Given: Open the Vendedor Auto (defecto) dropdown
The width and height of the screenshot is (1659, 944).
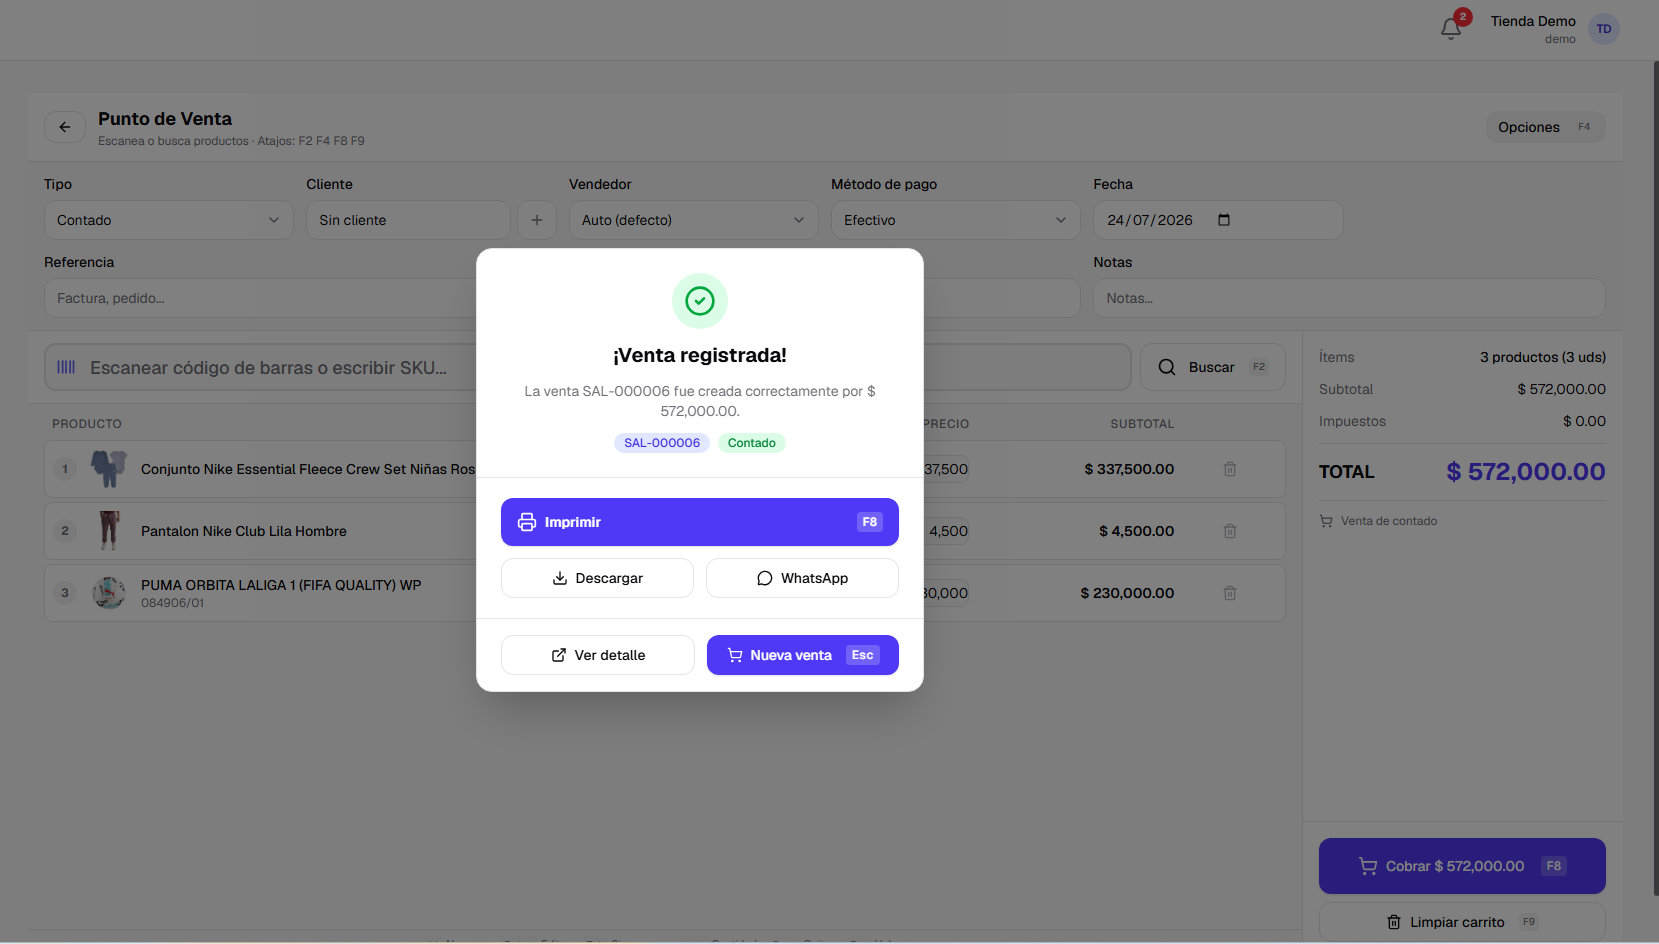Looking at the screenshot, I should pos(693,220).
